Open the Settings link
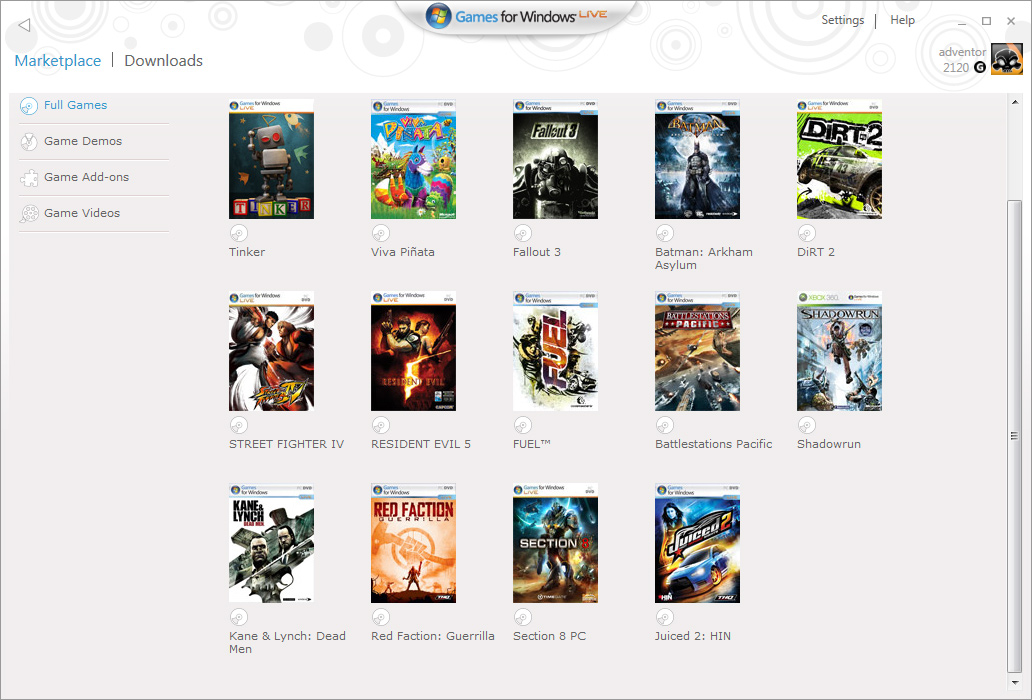The image size is (1032, 700). [x=842, y=20]
